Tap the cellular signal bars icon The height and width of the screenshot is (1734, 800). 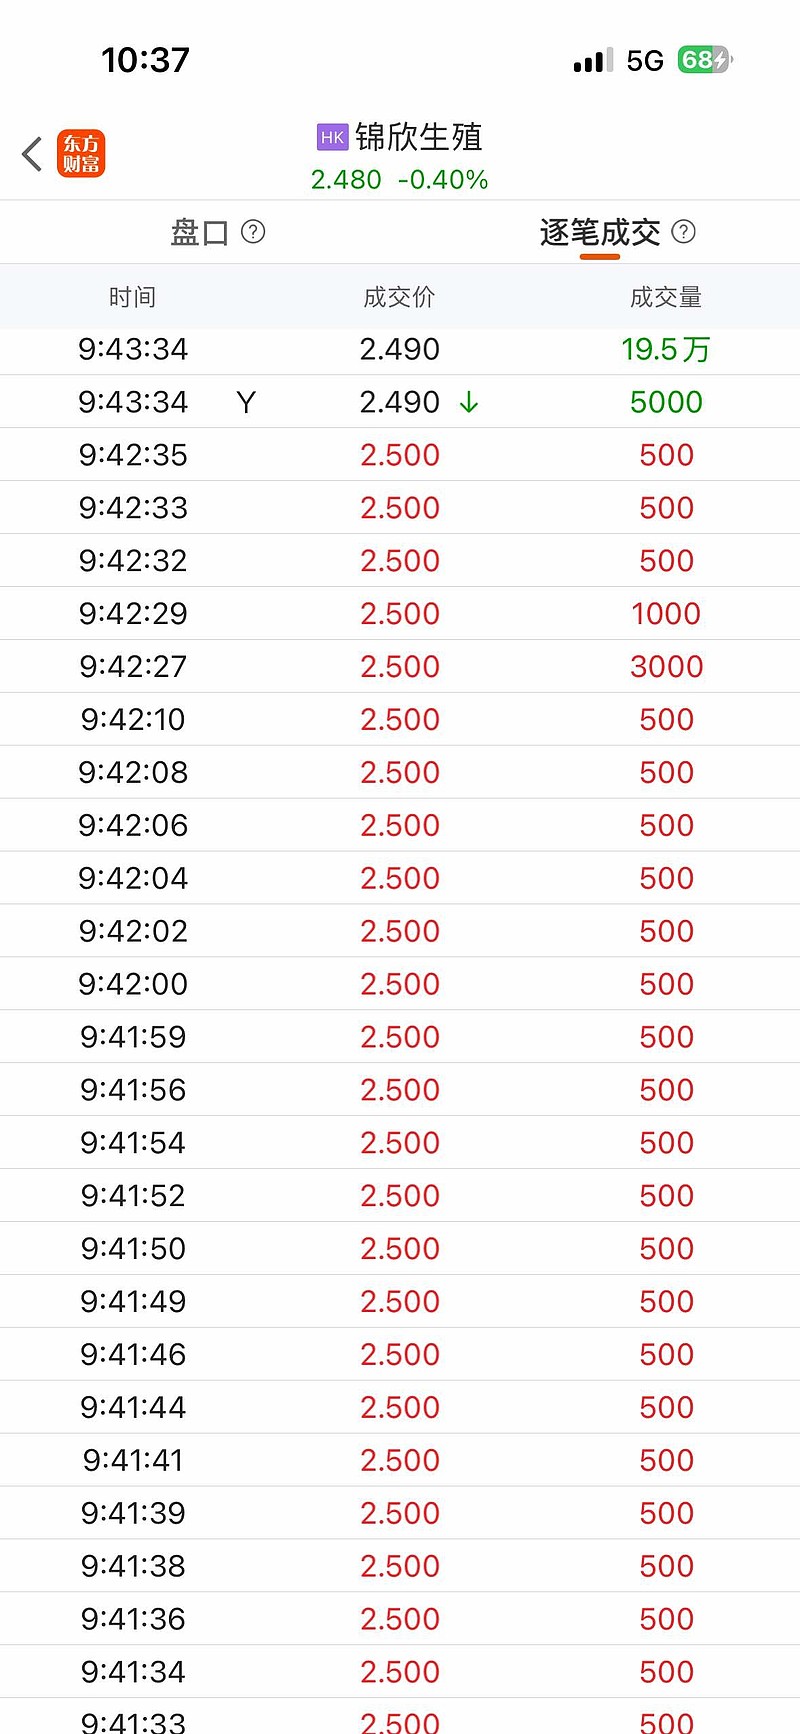[x=593, y=61]
